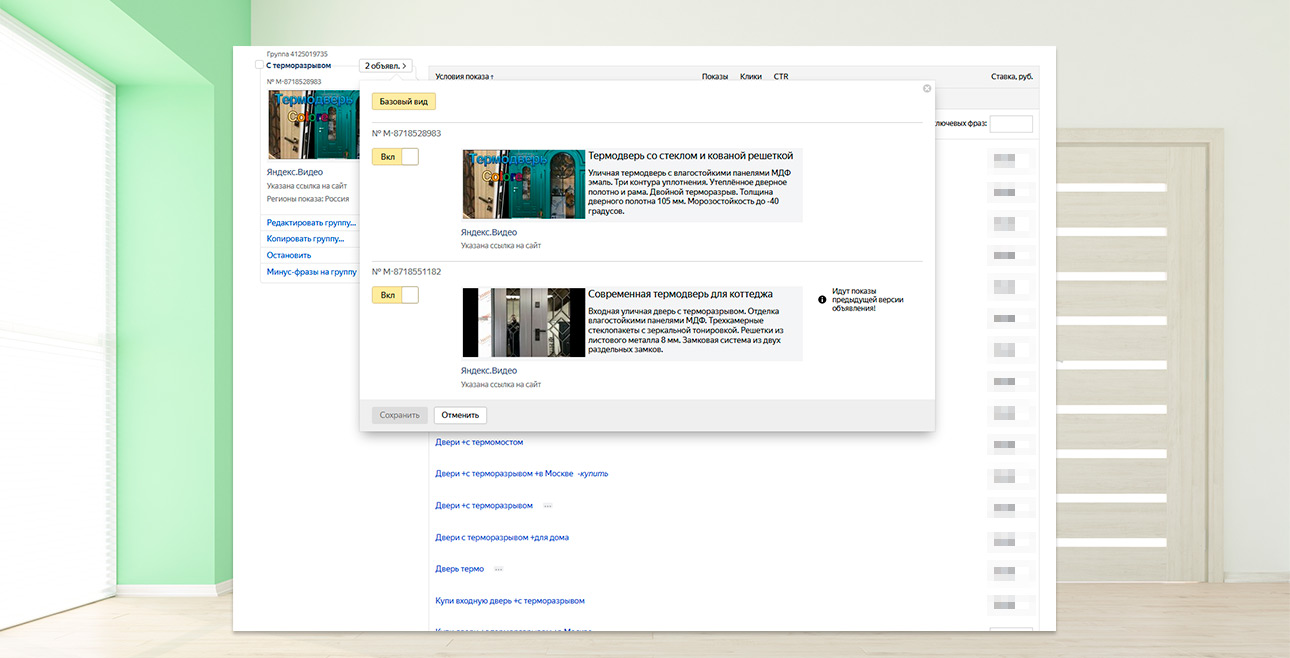The image size is (1290, 658).
Task: Open the teal thermo door ad thumbnail
Action: tap(523, 184)
